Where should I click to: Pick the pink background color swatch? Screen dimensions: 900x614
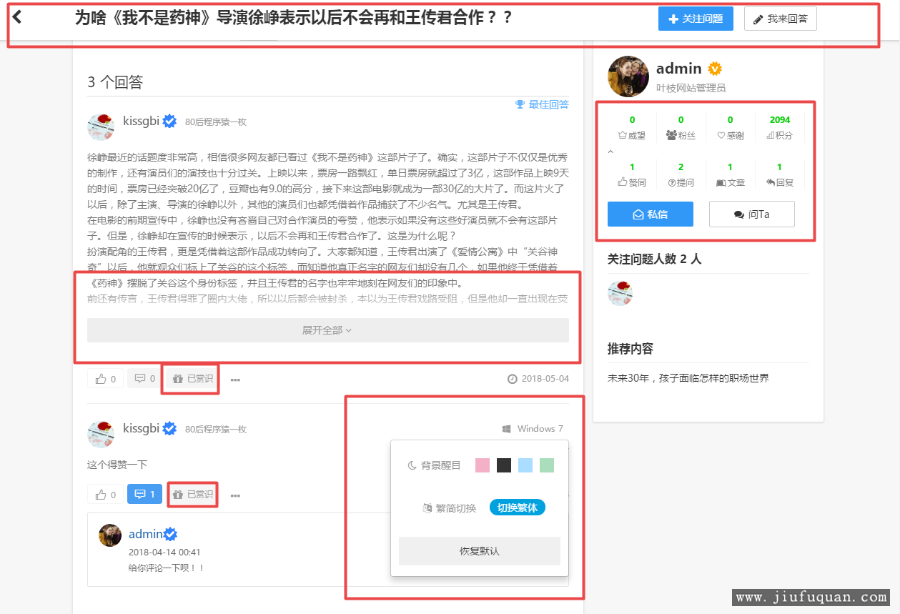point(482,465)
